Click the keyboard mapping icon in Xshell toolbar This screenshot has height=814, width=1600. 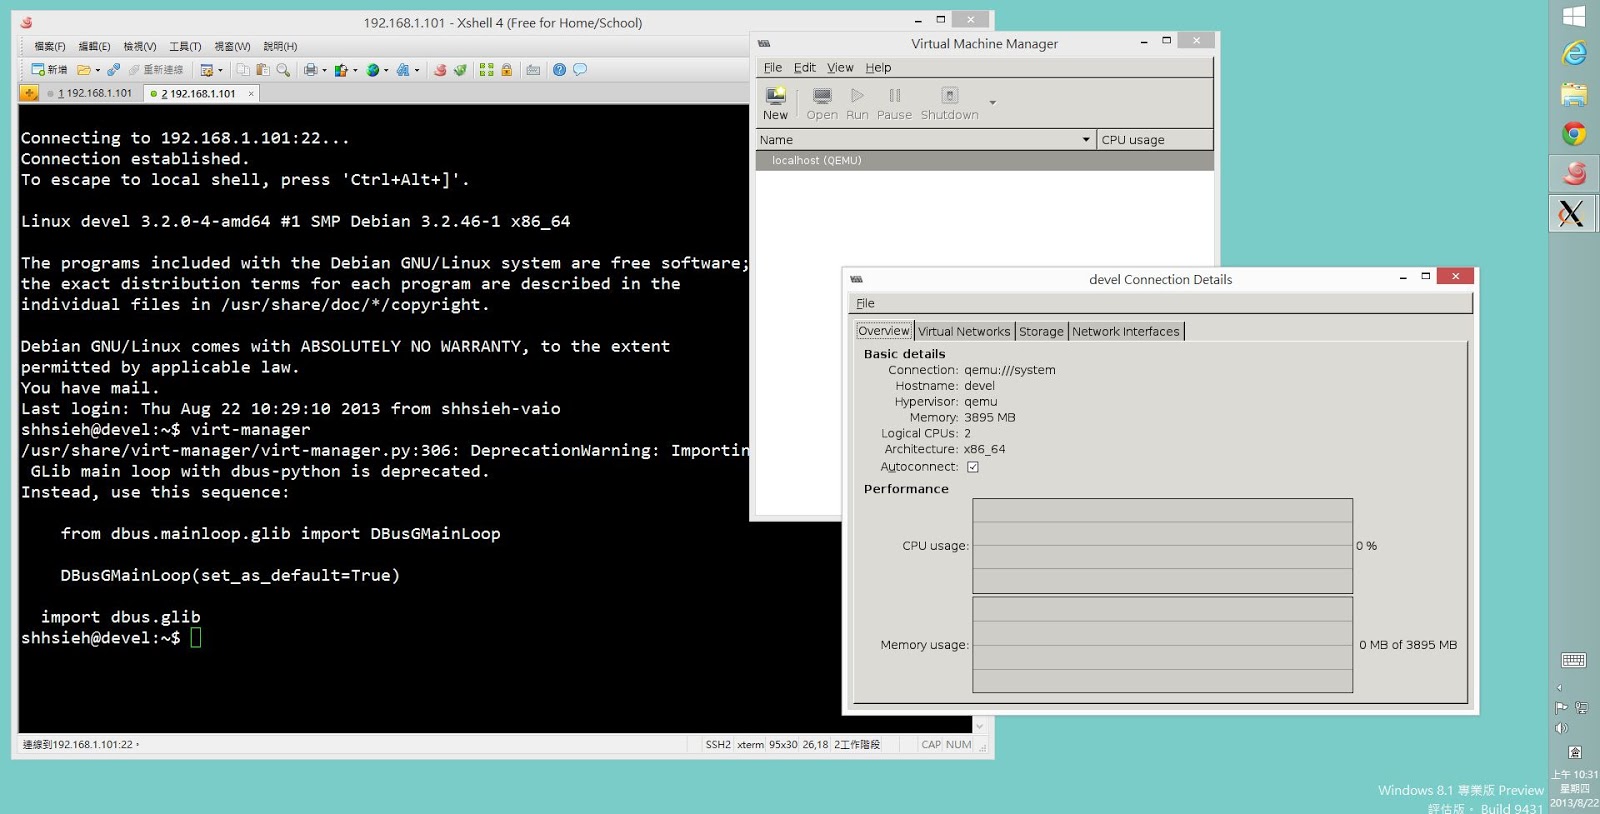coord(533,70)
